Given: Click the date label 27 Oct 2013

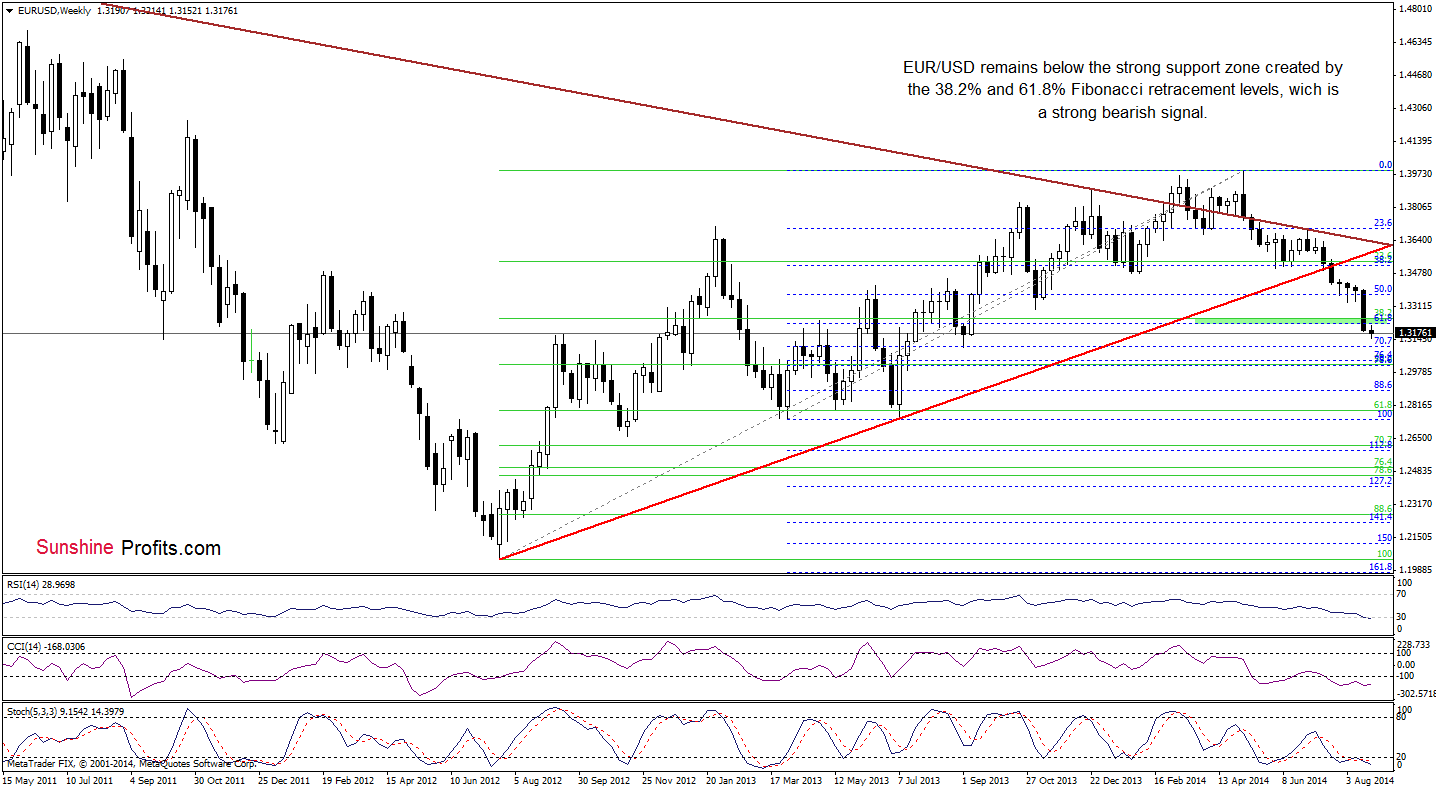Looking at the screenshot, I should (1054, 778).
